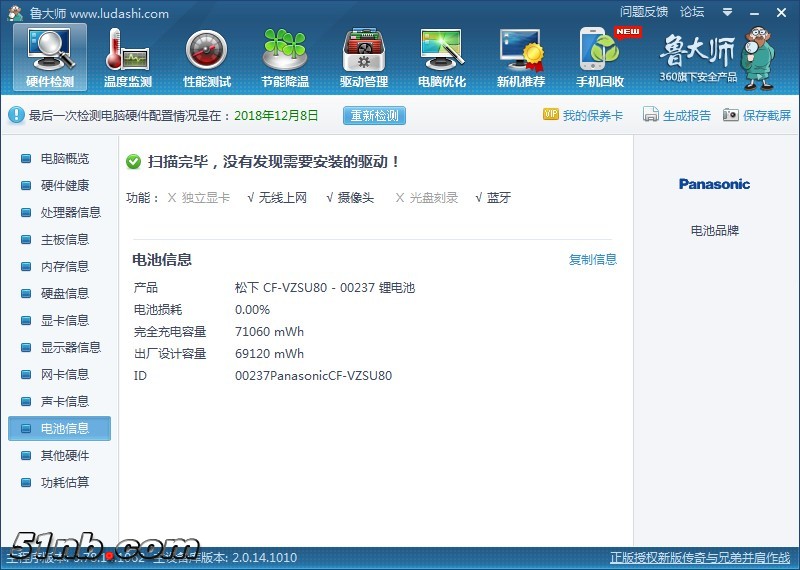800x570 pixels.
Task: Open the 硬件检测 hardware detection icon
Action: coord(49,57)
